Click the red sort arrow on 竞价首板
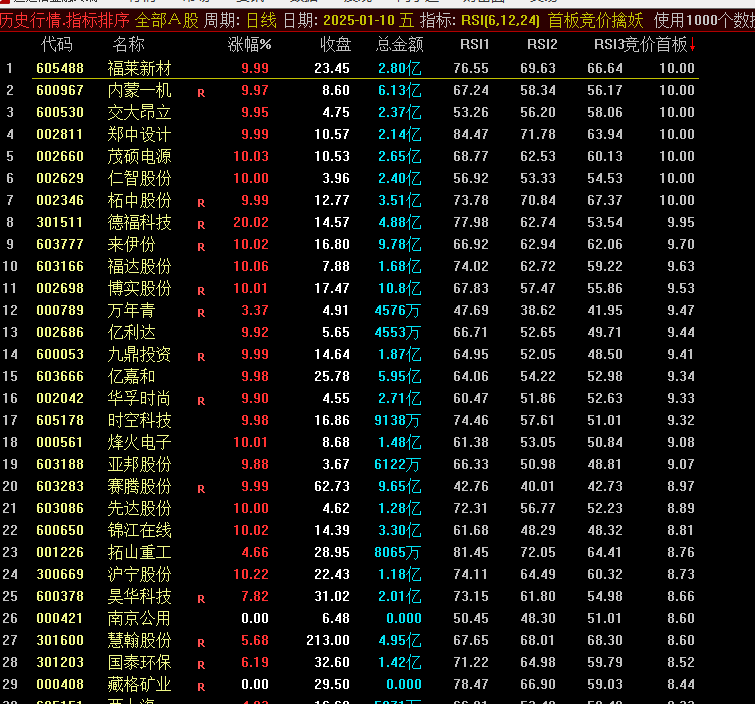 coord(692,44)
